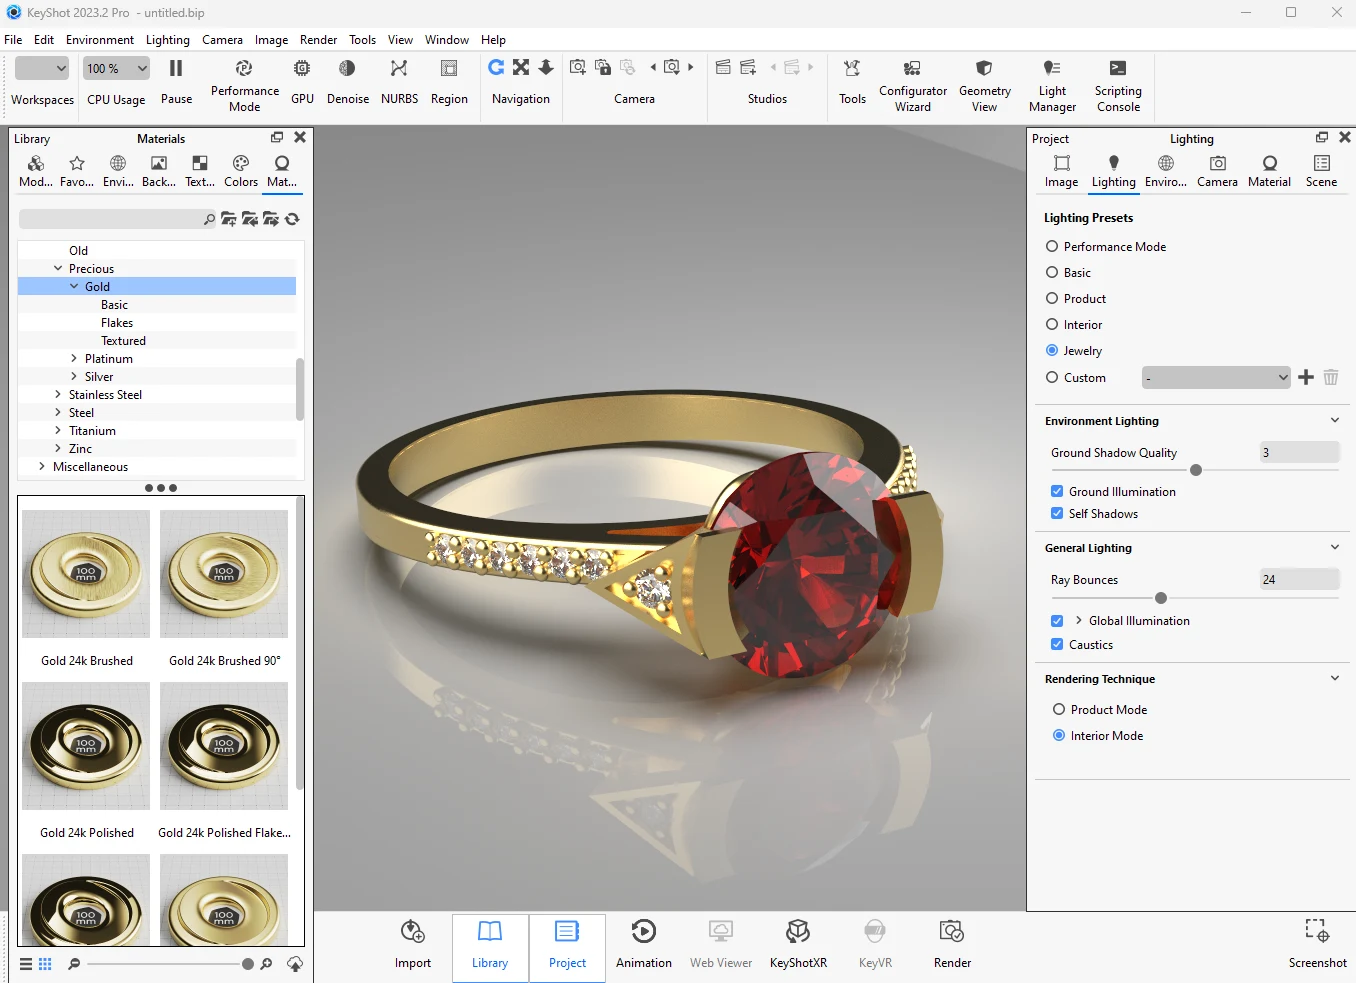The height and width of the screenshot is (983, 1356).
Task: Expand the Platinum materials folder
Action: tap(74, 359)
